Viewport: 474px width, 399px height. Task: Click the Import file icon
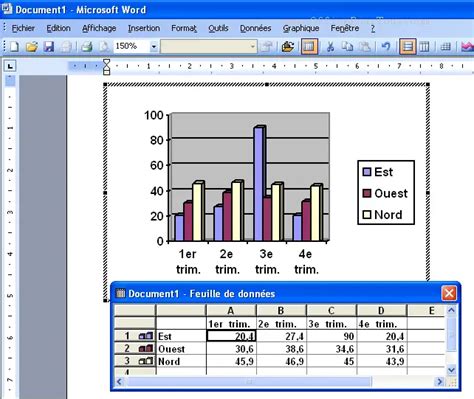click(288, 46)
